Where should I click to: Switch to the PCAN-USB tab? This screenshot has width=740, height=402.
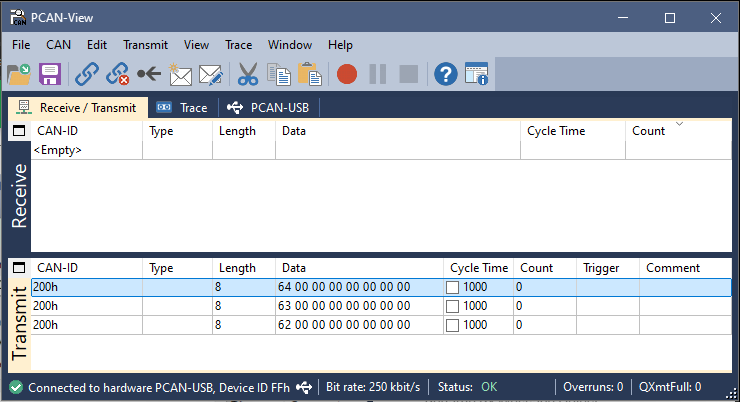269,108
